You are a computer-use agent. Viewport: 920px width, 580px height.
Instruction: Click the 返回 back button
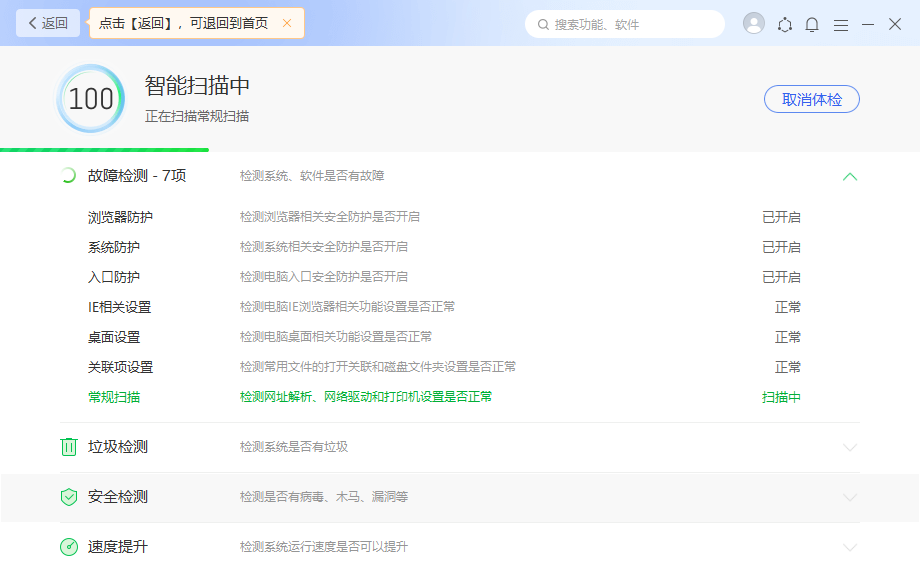(x=48, y=23)
